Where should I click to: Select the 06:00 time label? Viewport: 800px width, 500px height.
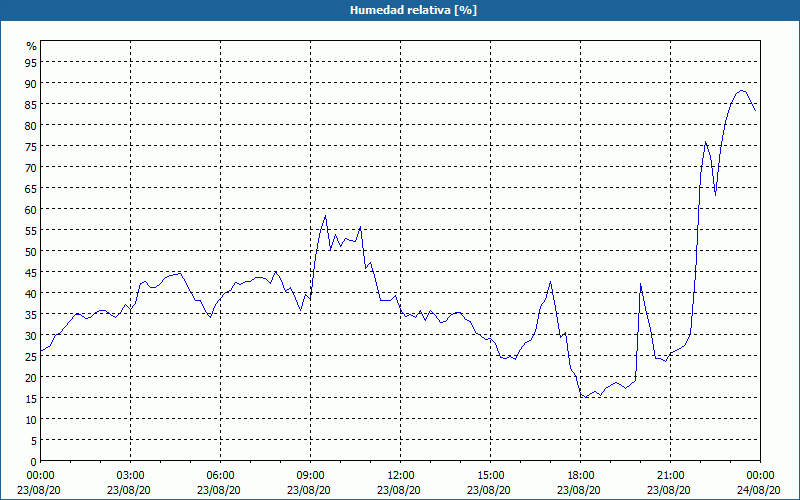(220, 476)
